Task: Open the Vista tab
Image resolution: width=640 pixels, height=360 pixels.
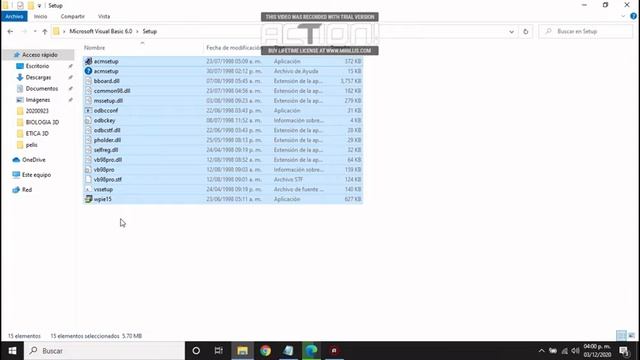Action: [104, 16]
